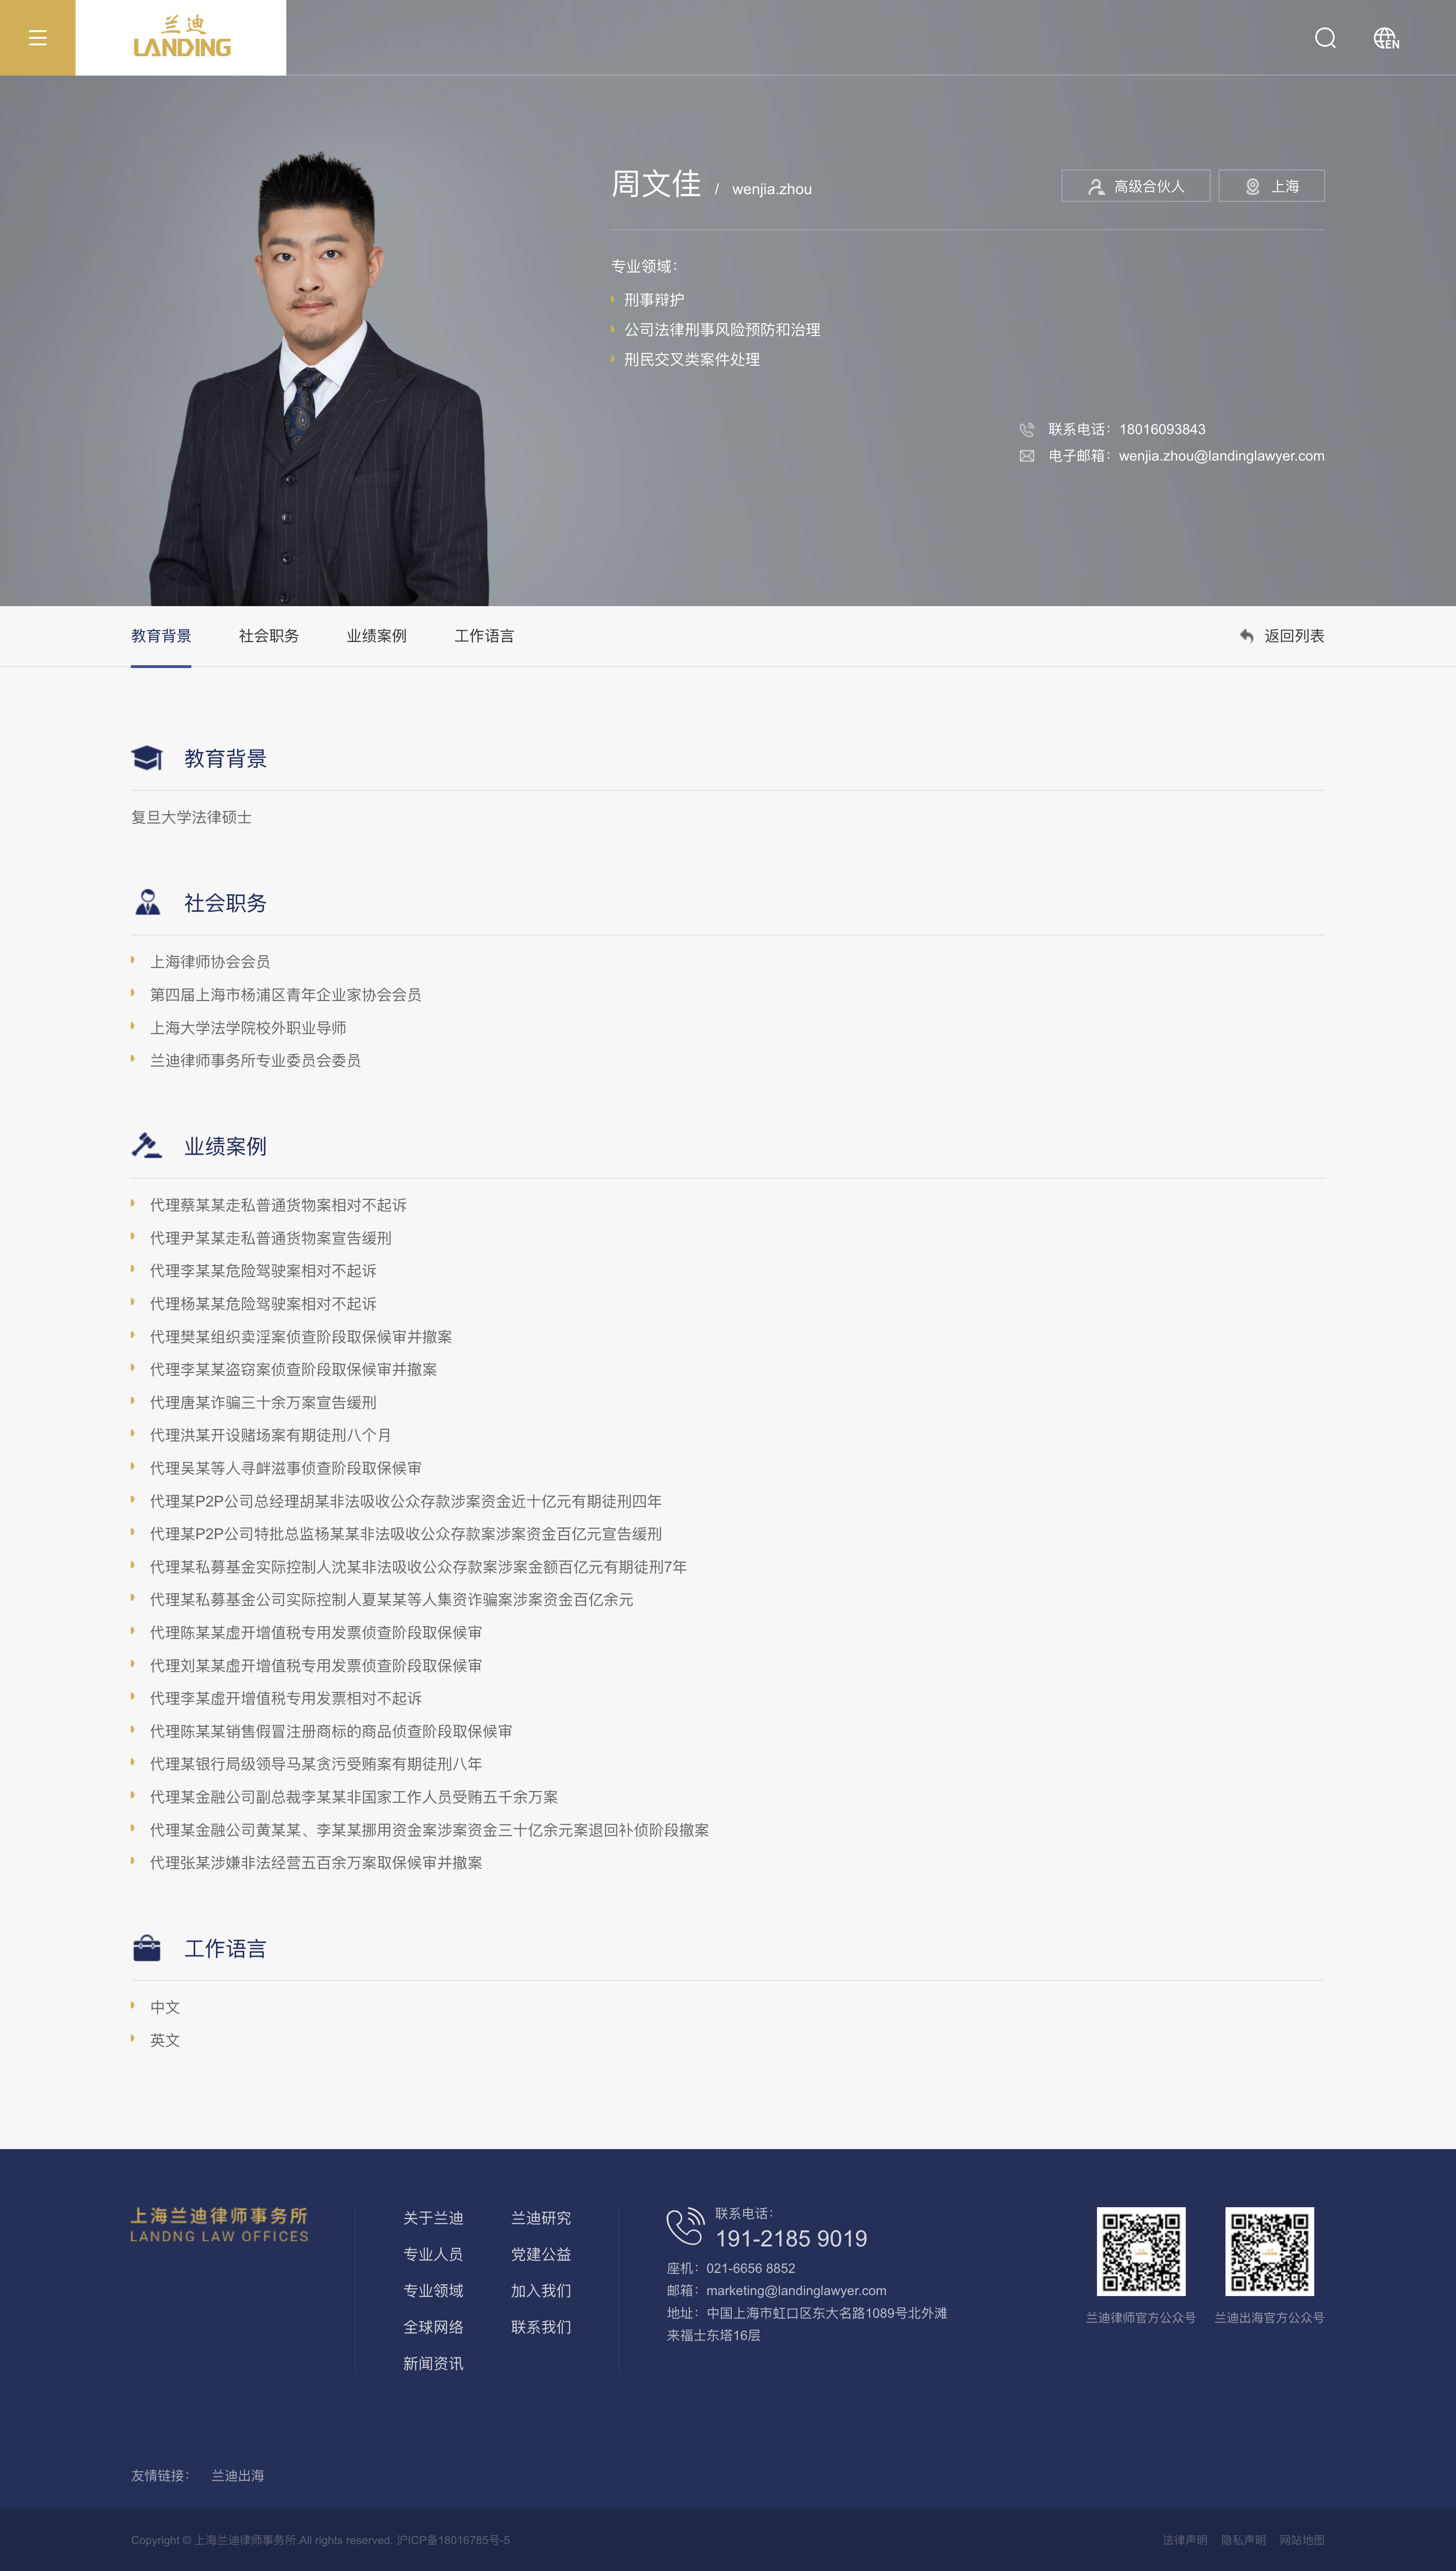Screen dimensions: 1456x2571
Task: Click footer landline 021-6656 8852
Action: click(750, 2268)
